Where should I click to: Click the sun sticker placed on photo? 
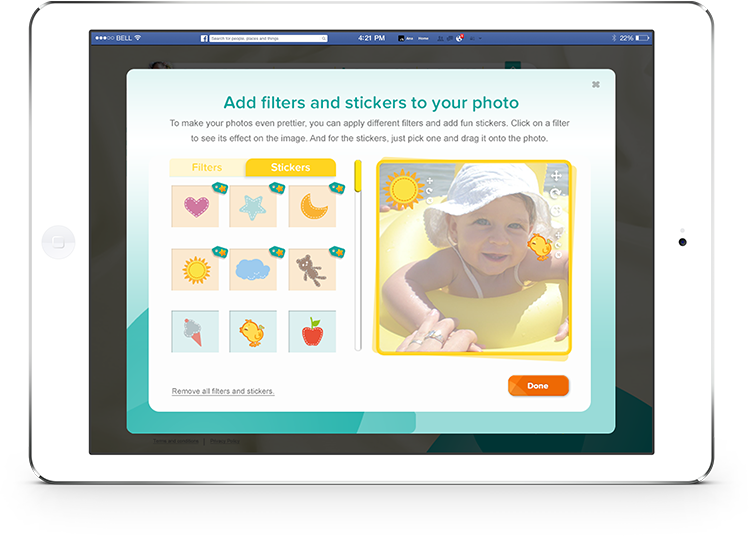pyautogui.click(x=403, y=189)
